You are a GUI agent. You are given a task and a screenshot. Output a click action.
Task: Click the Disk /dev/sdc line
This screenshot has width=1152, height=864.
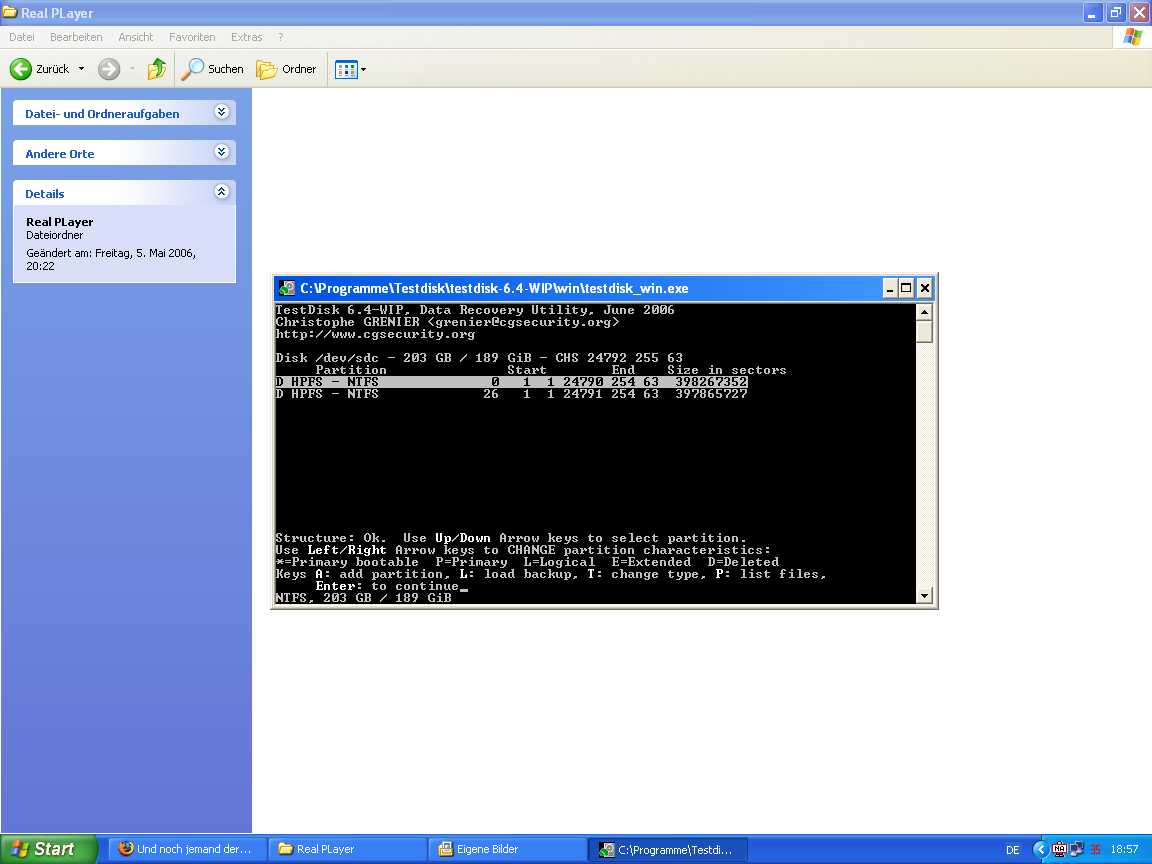point(479,358)
